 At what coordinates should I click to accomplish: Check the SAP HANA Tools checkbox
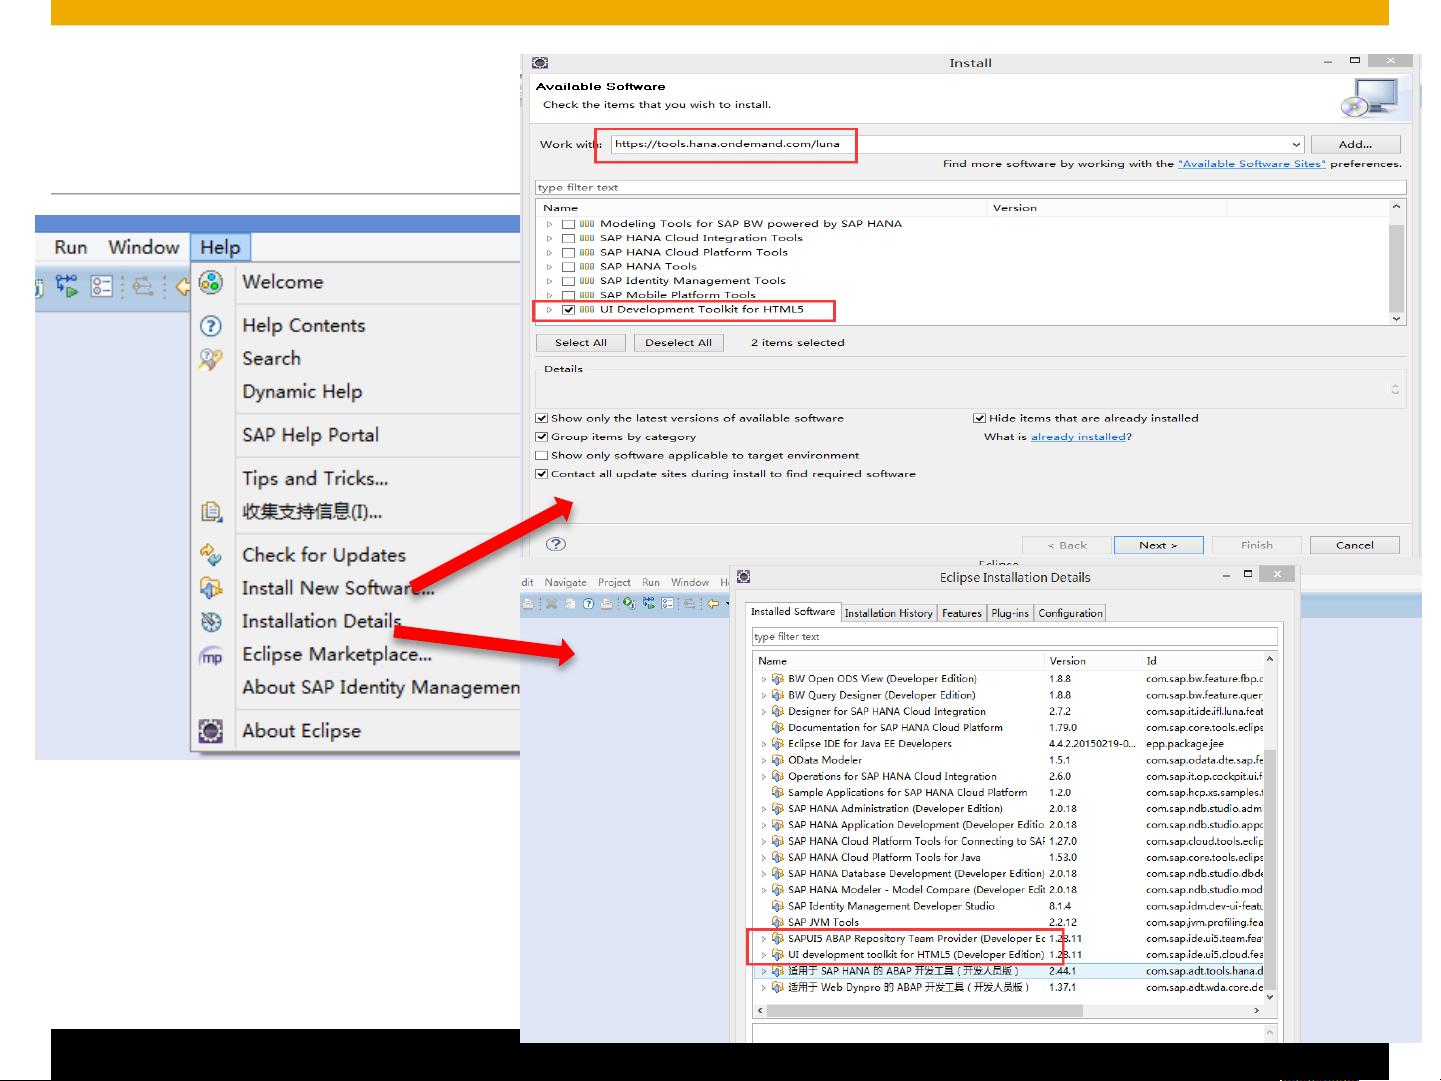(568, 266)
